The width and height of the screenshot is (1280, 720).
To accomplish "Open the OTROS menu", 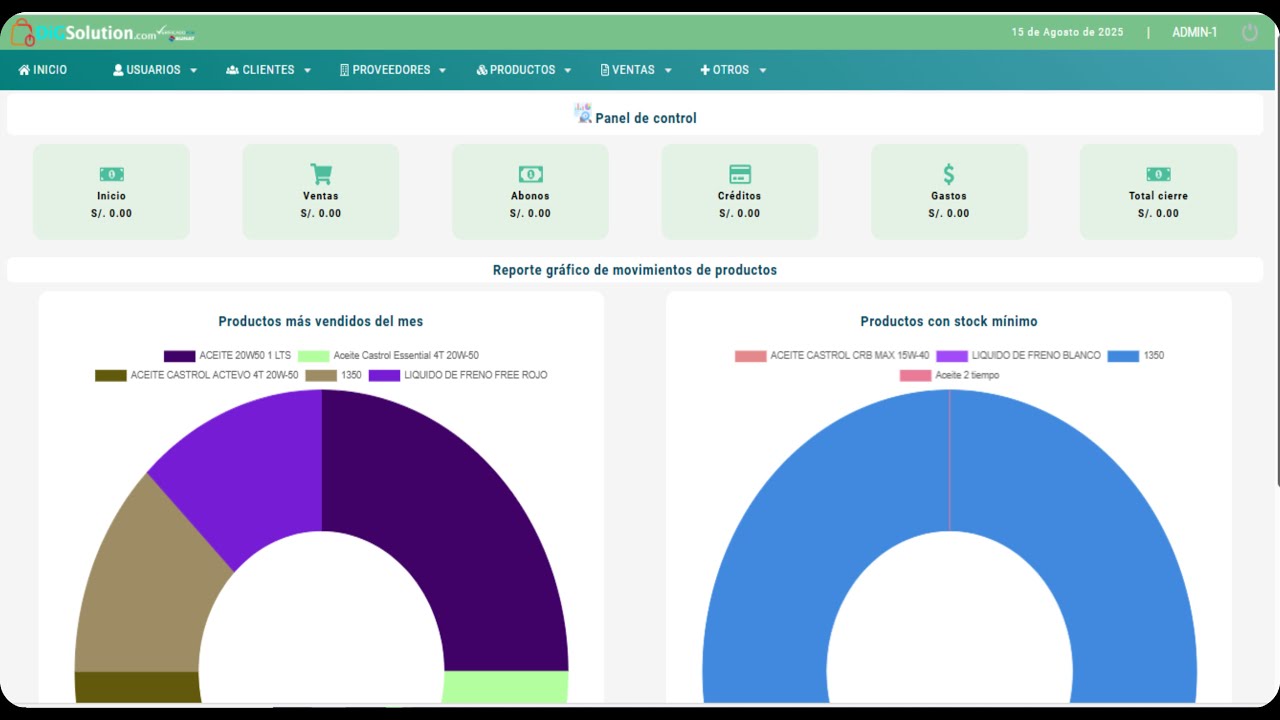I will pyautogui.click(x=733, y=70).
